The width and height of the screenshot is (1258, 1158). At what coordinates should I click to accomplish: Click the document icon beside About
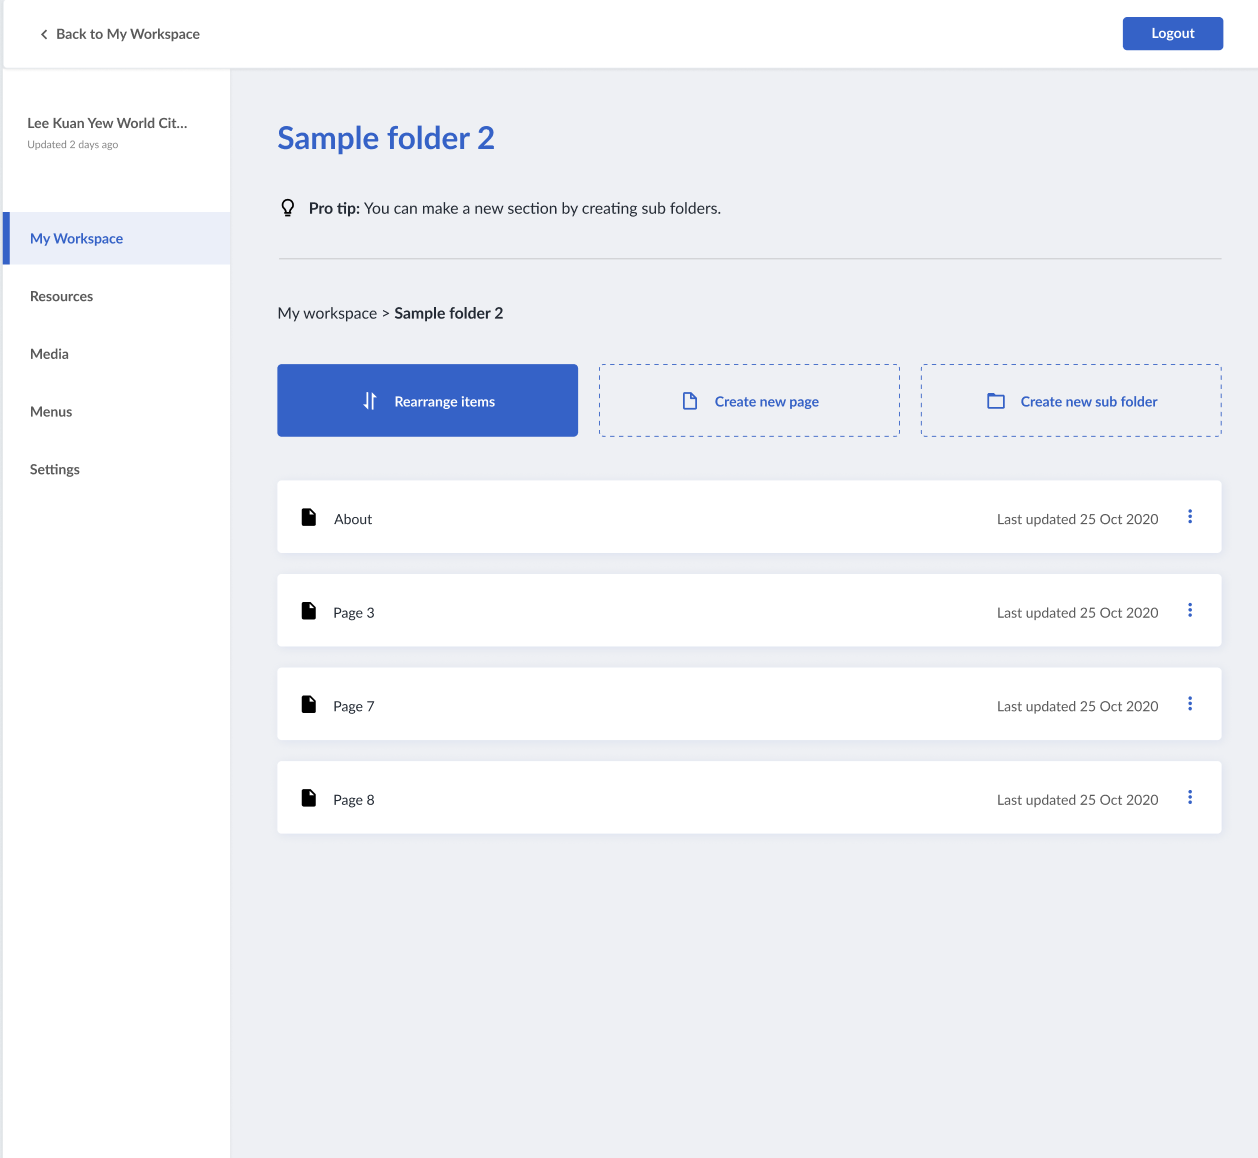(x=308, y=517)
